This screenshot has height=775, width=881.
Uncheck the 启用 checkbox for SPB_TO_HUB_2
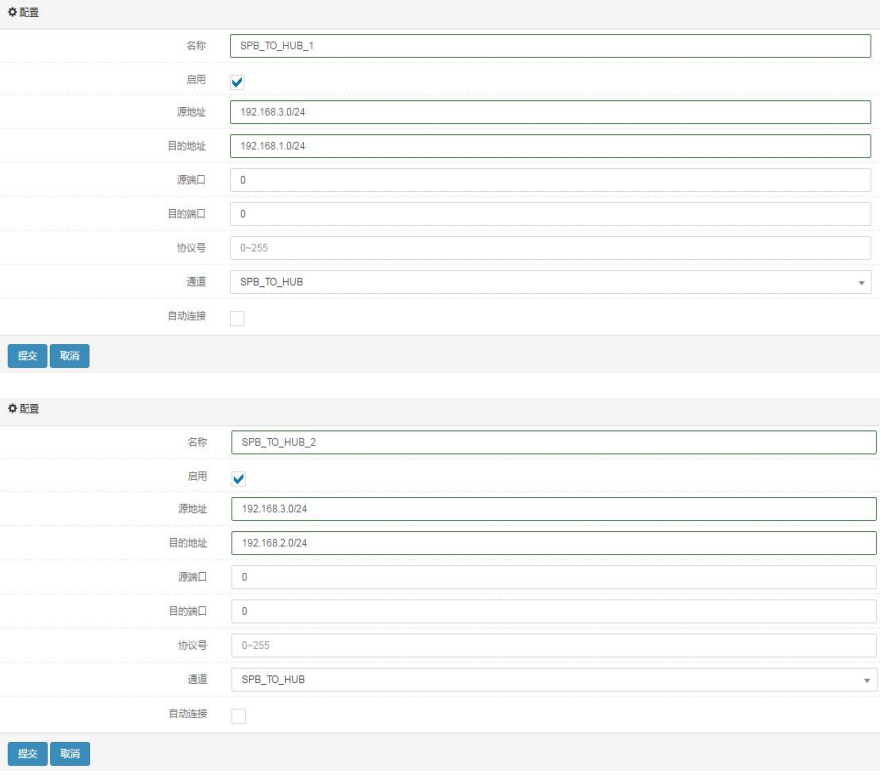tap(238, 479)
